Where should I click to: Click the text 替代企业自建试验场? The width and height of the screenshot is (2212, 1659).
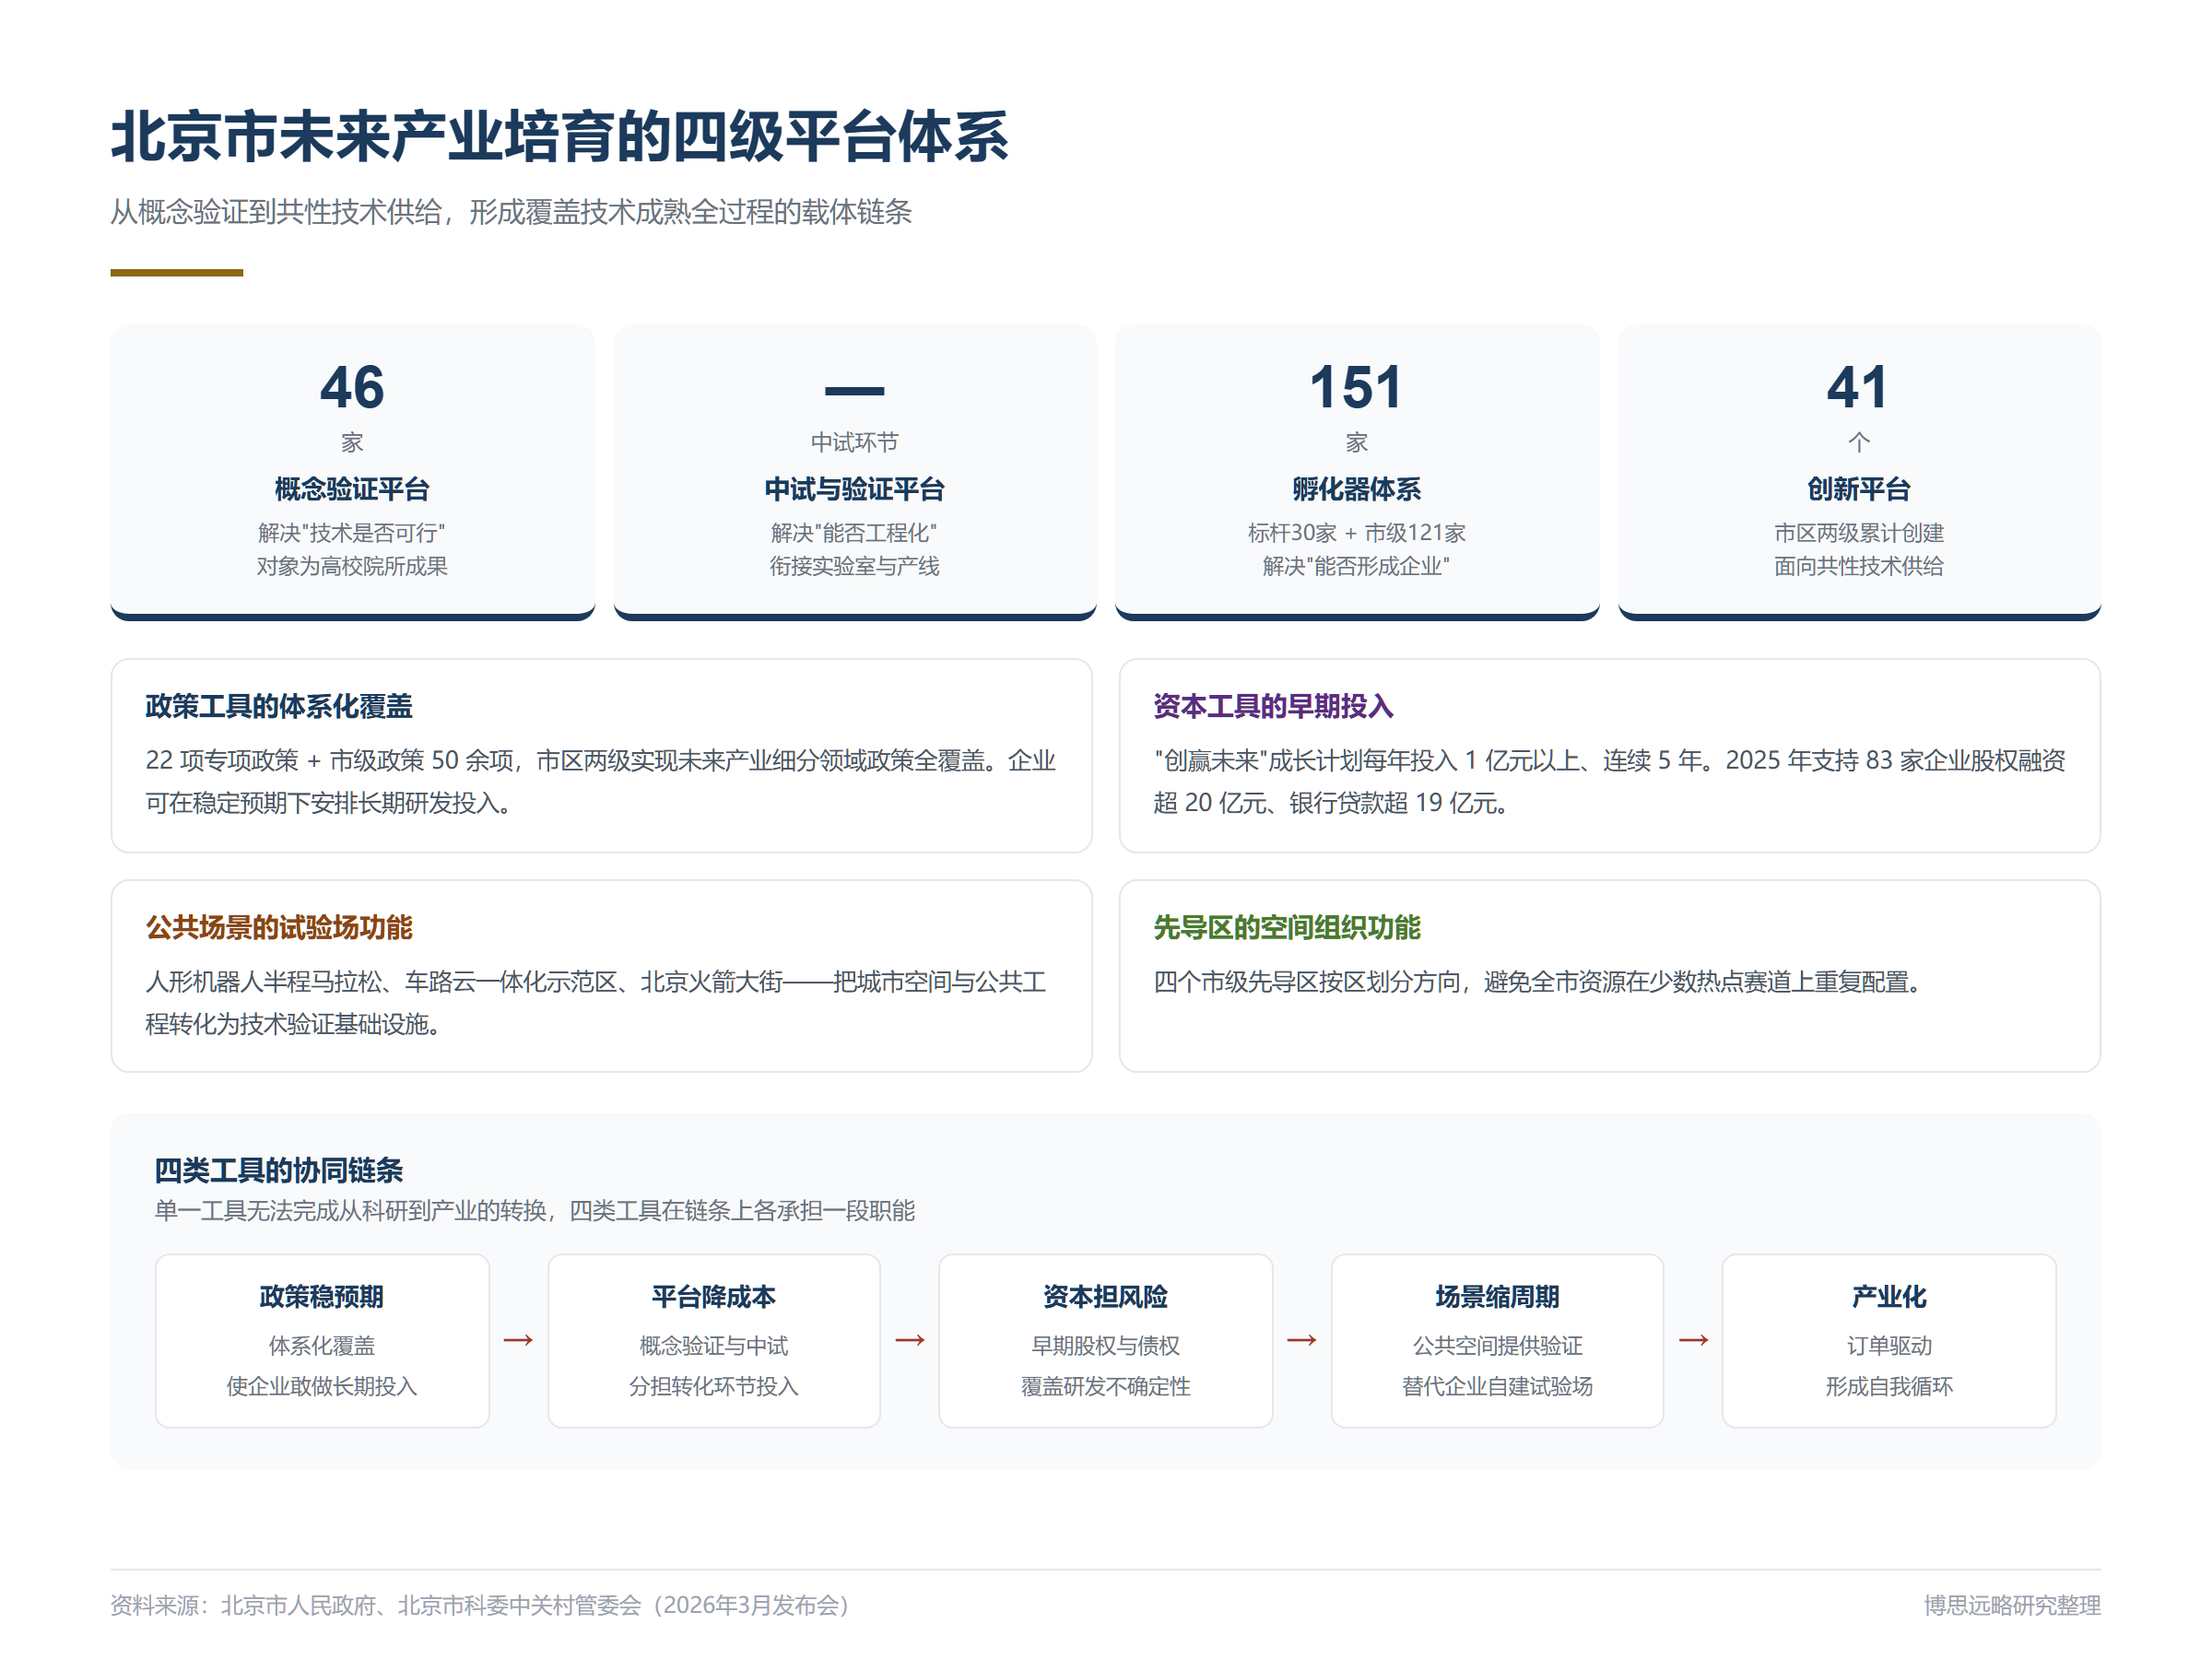pos(1498,1387)
